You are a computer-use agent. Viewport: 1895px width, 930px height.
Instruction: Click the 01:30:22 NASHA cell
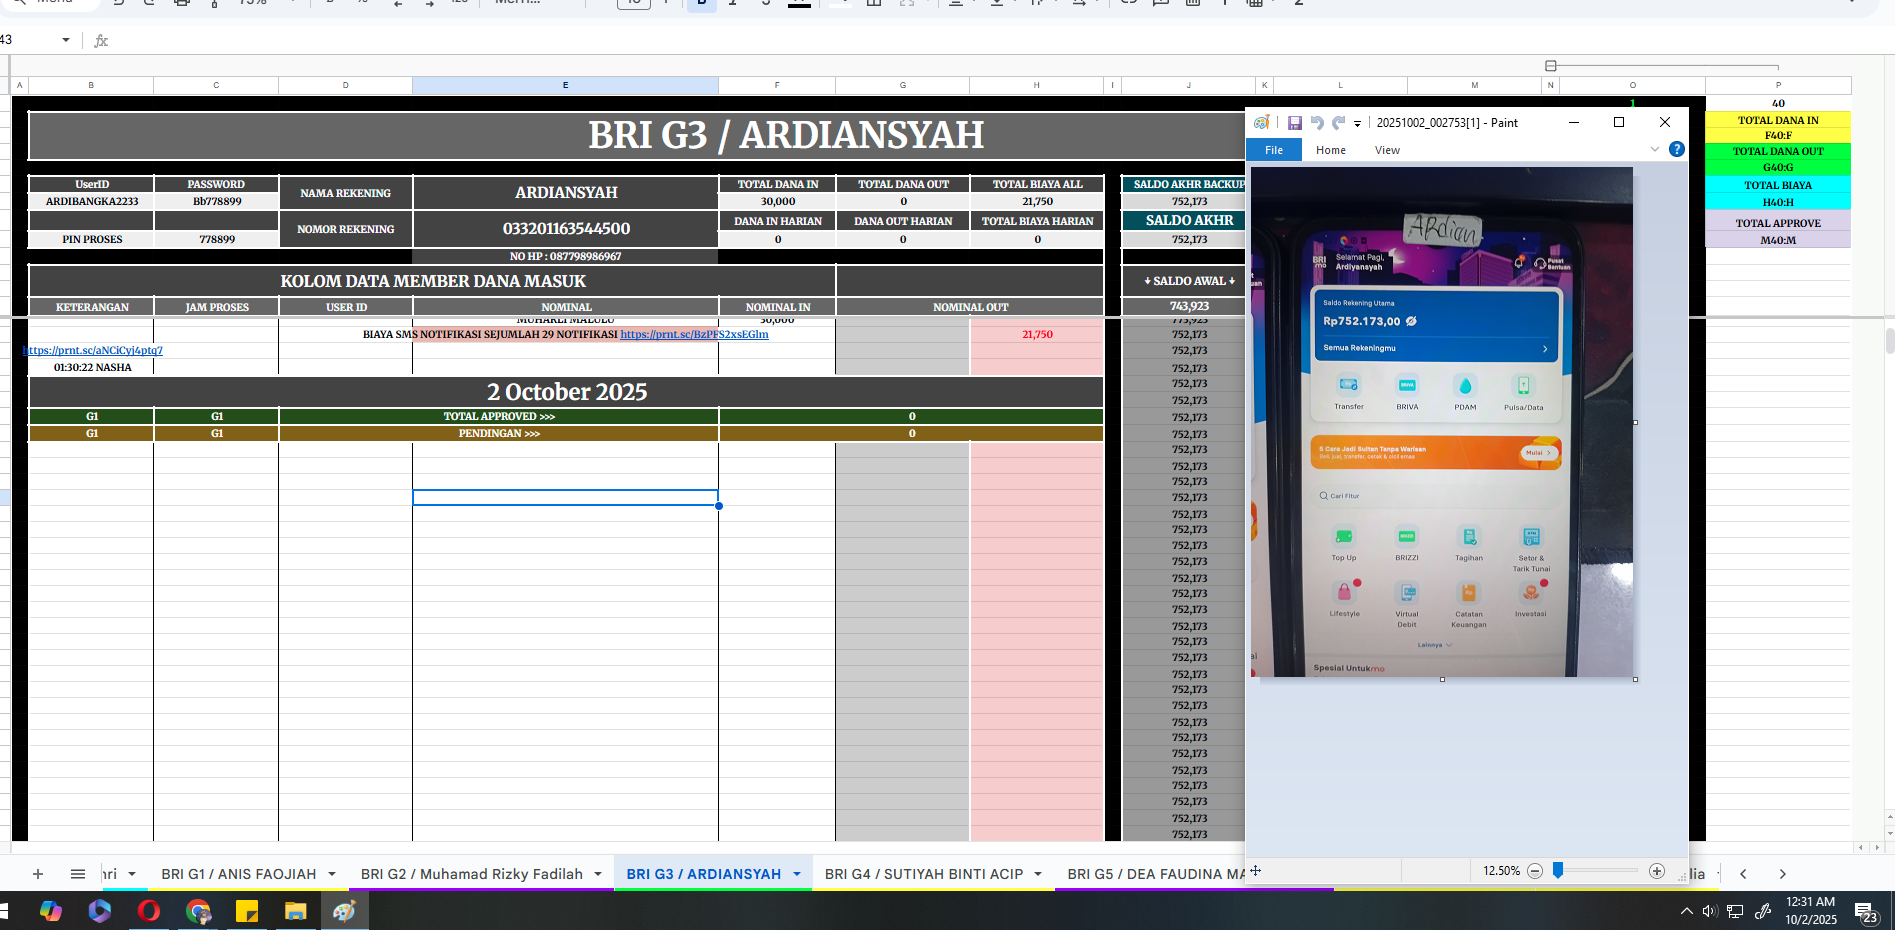pyautogui.click(x=92, y=367)
